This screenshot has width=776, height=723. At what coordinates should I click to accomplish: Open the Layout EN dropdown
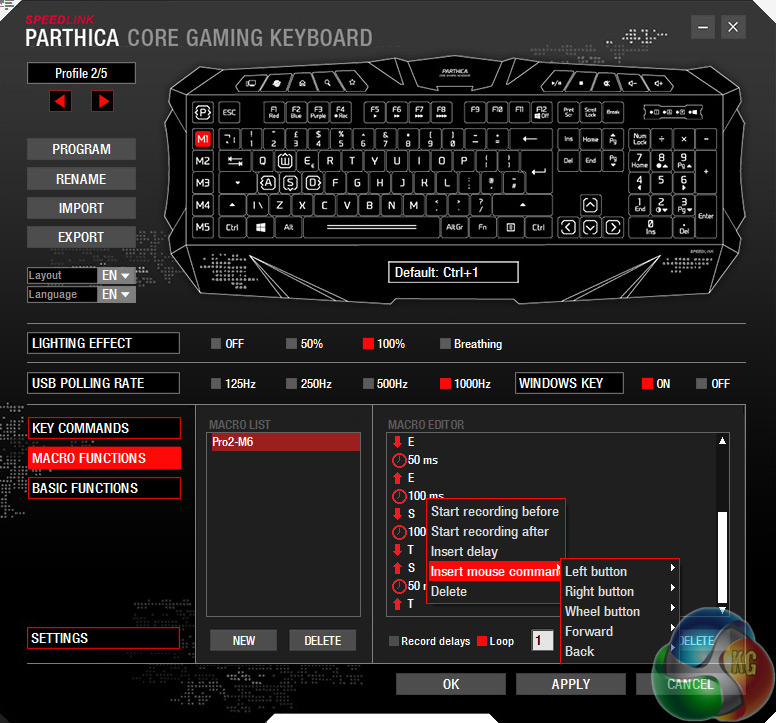(116, 275)
